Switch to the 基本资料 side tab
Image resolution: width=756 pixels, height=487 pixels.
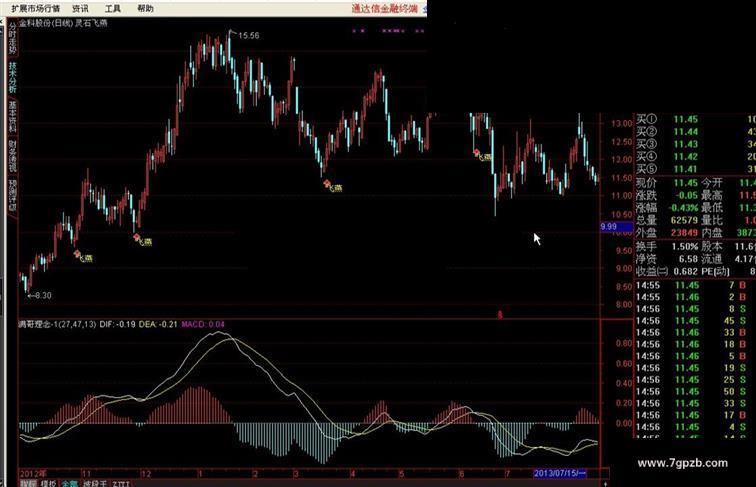tap(13, 117)
